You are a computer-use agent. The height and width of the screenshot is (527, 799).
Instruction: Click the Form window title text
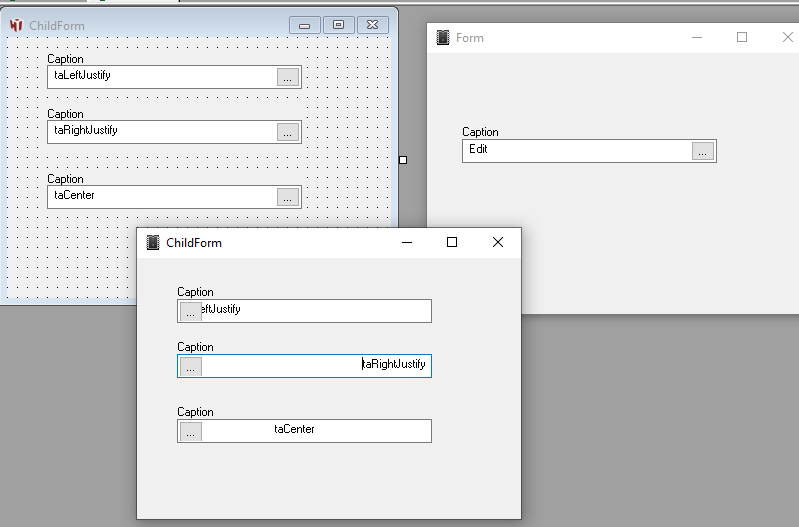pyautogui.click(x=469, y=38)
